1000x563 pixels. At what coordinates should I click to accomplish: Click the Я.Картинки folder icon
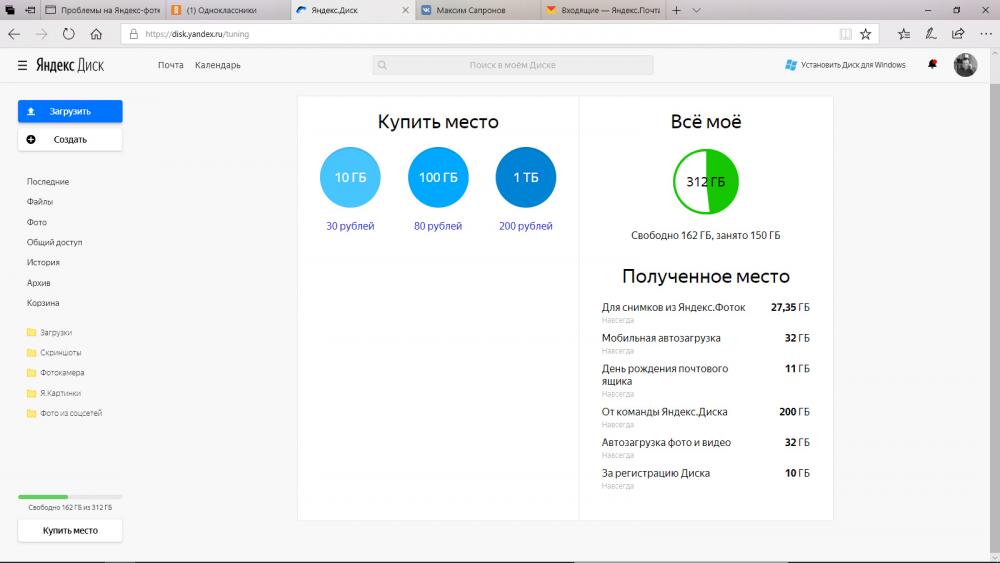31,393
